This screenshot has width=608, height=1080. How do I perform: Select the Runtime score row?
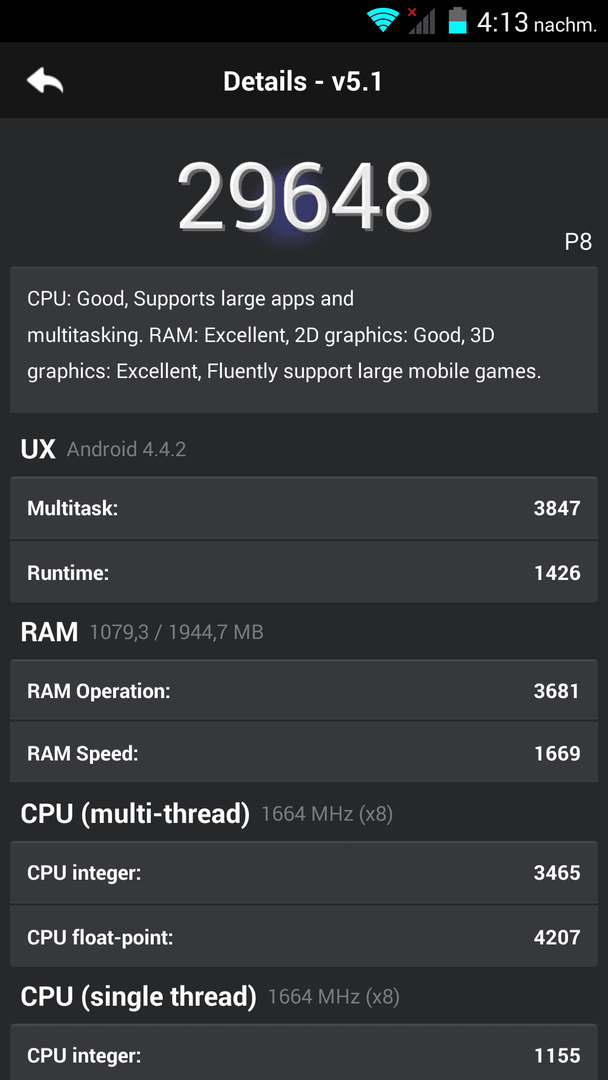pyautogui.click(x=304, y=572)
